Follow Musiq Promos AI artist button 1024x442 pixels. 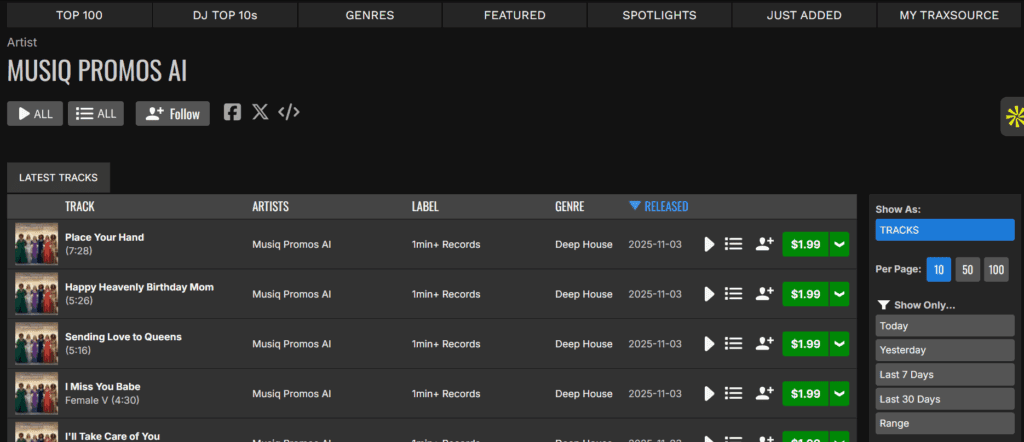click(x=173, y=114)
